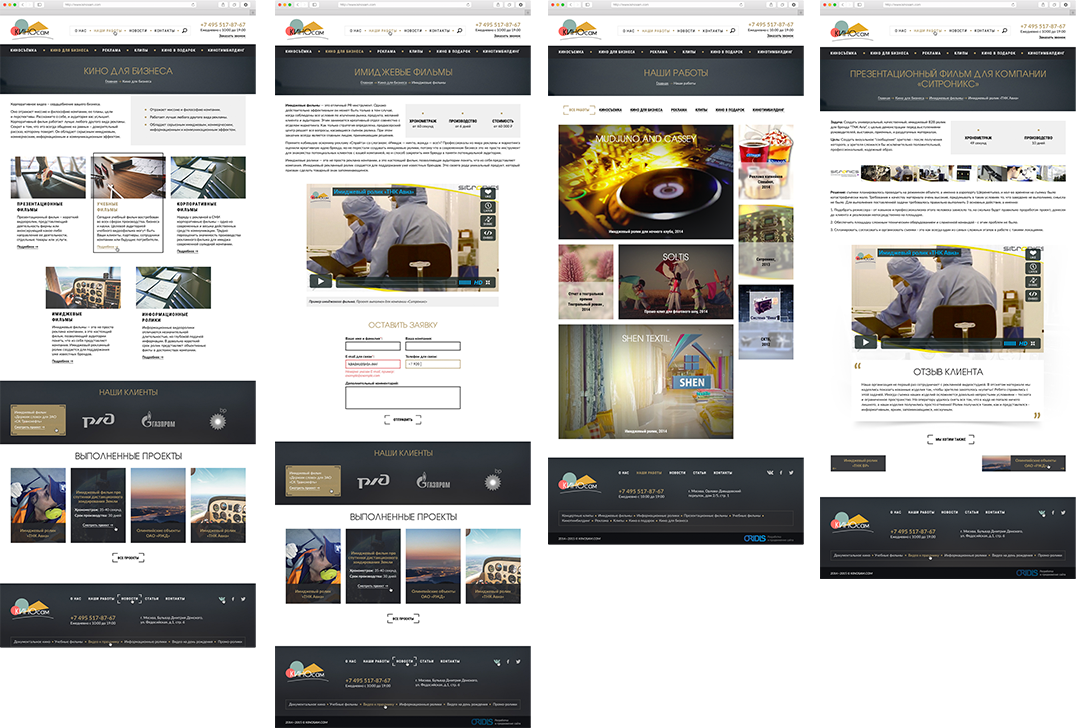This screenshot has width=1076, height=728.
Task: Click Все проекты on the Кино для бизнеса page
Action: pos(128,558)
